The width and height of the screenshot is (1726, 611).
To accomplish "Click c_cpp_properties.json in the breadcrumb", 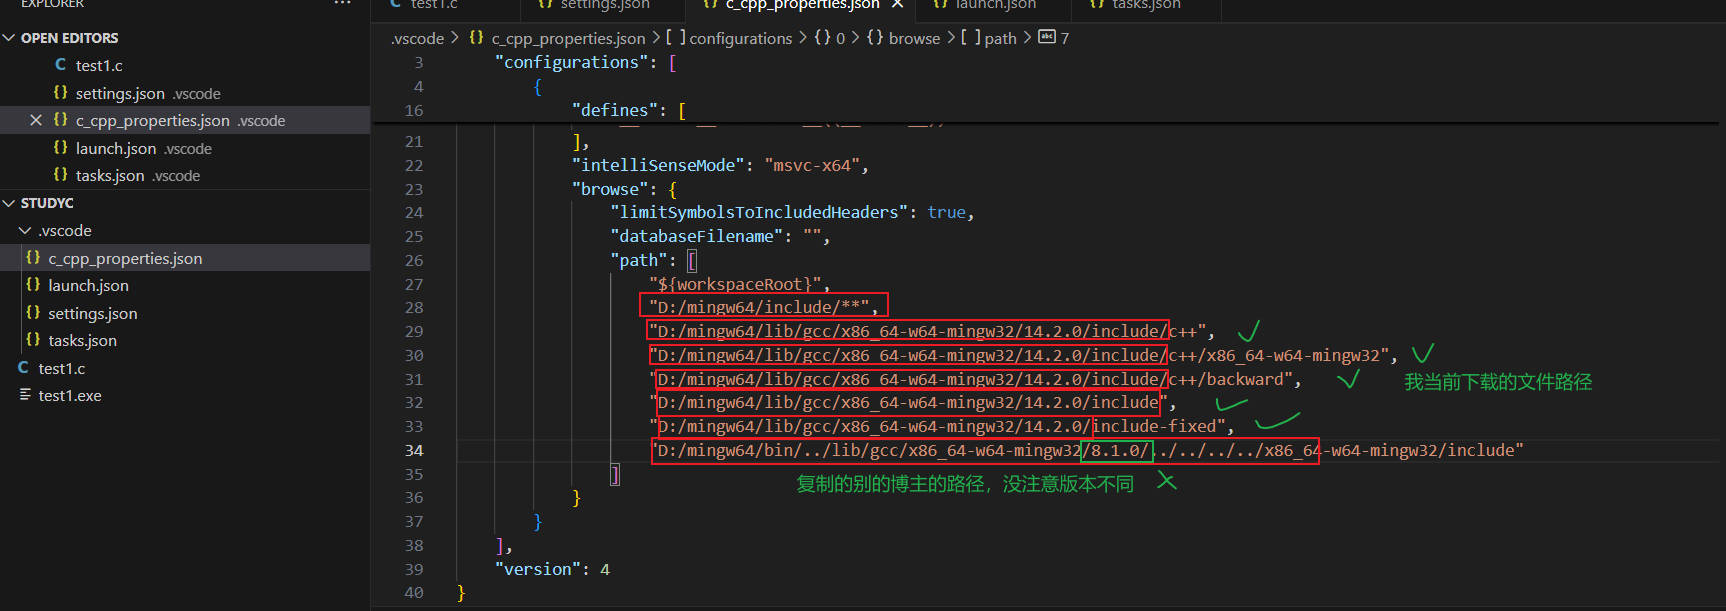I will pyautogui.click(x=568, y=38).
